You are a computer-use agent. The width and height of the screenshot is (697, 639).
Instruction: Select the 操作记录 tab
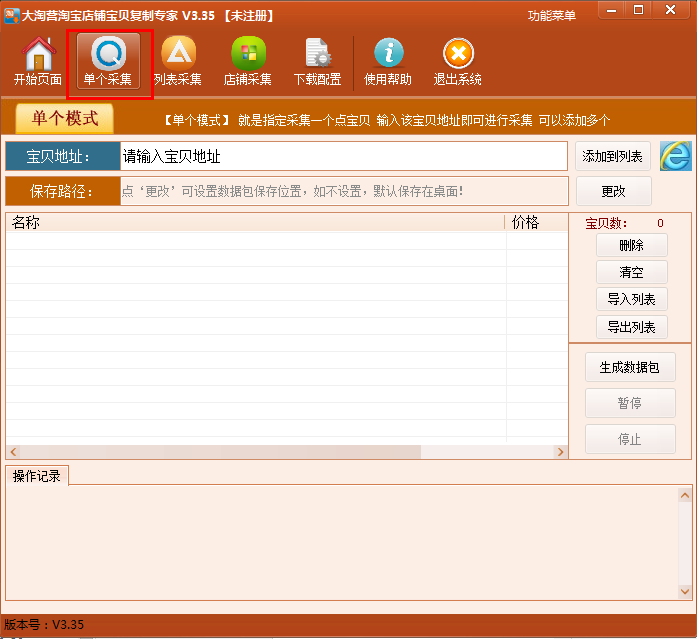pos(37,476)
